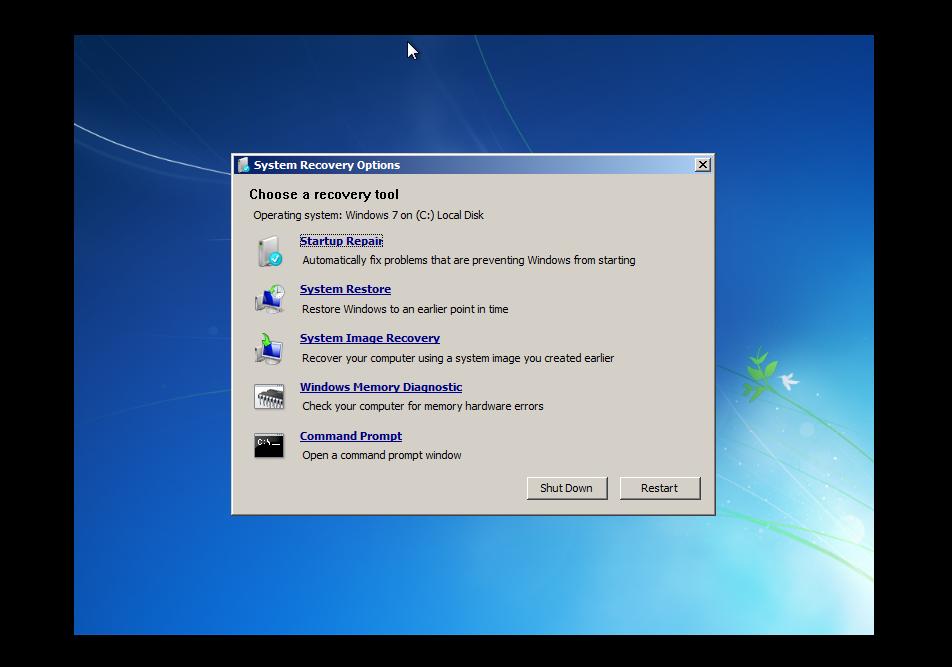Close the System Recovery Options dialog
Viewport: 952px width, 667px height.
click(702, 164)
